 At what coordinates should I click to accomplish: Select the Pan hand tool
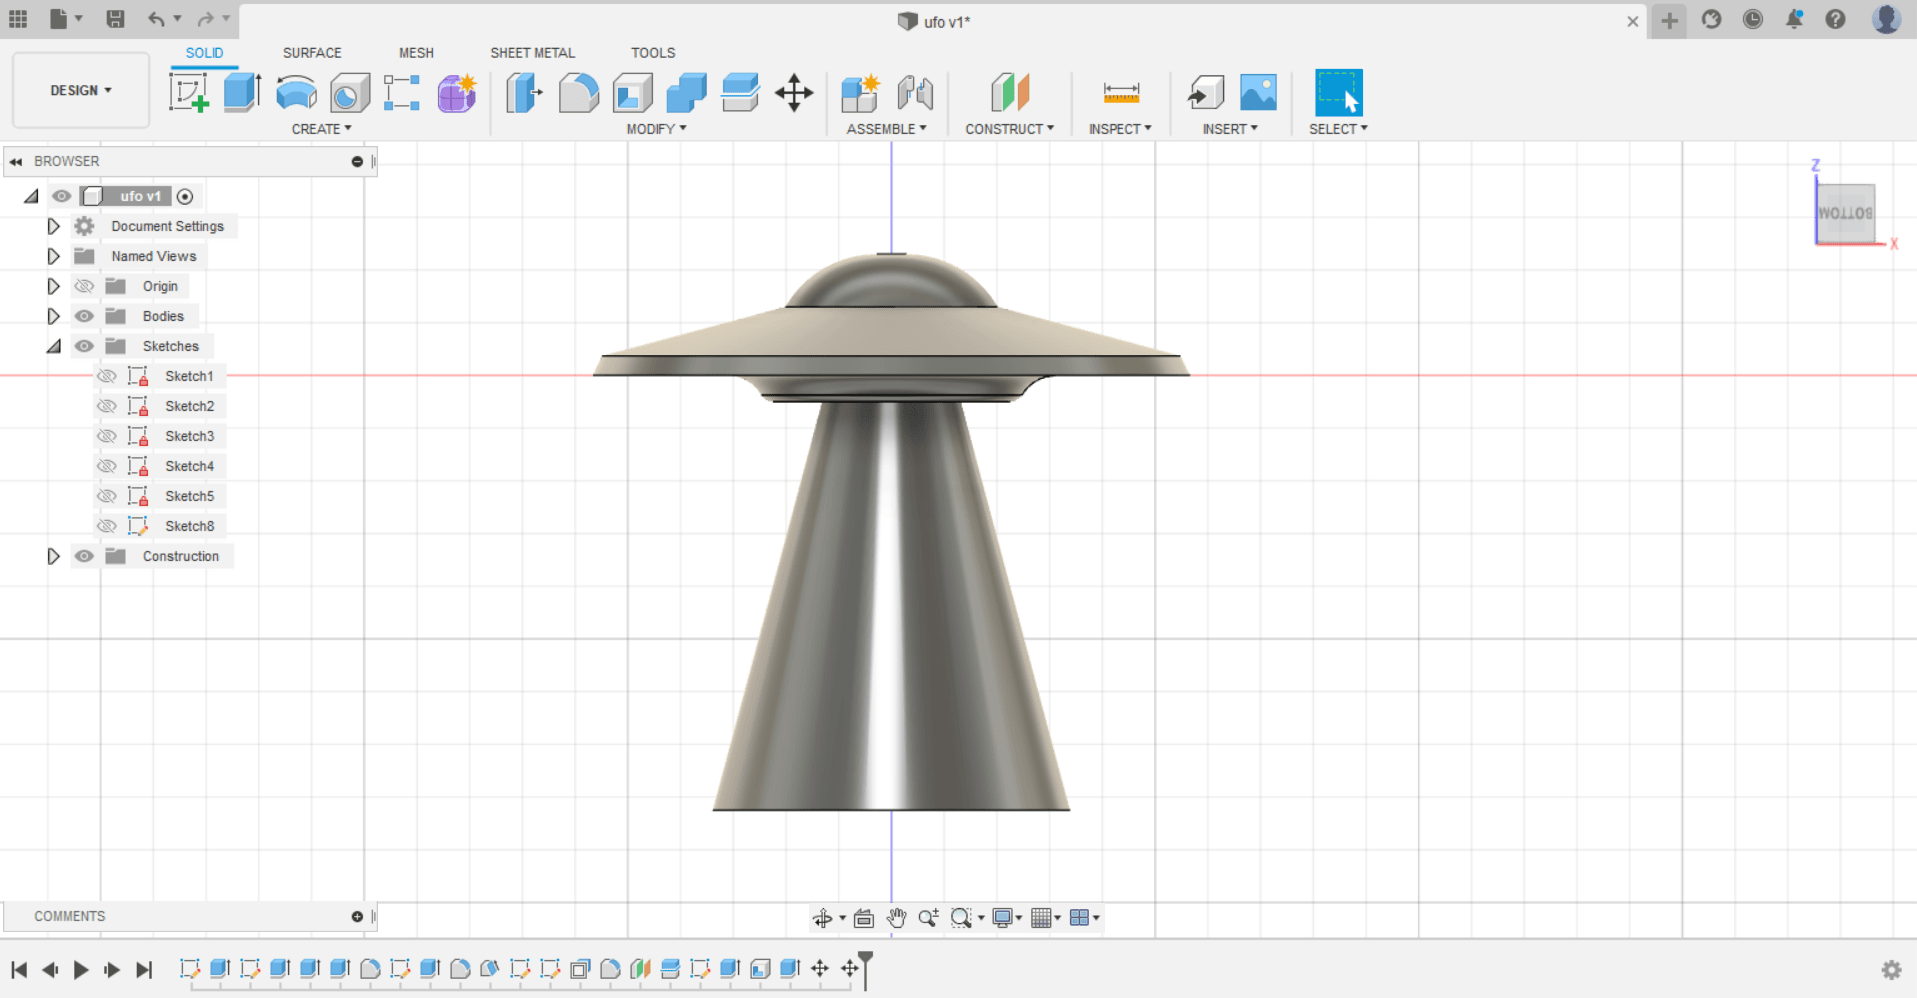[896, 918]
